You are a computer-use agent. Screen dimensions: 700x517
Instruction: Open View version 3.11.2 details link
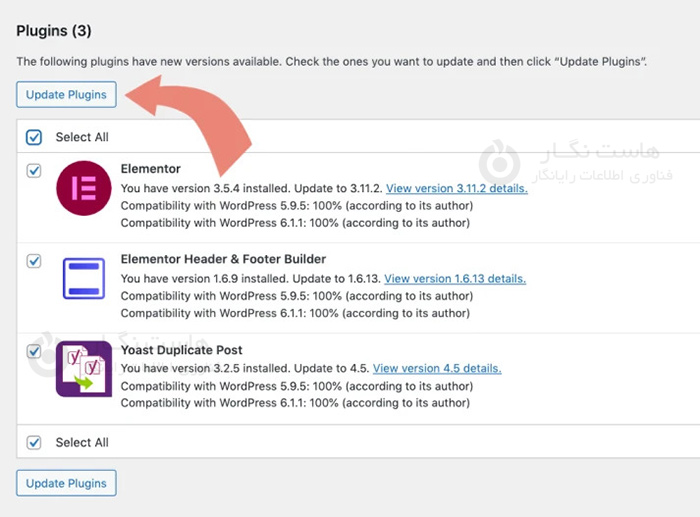pos(456,188)
